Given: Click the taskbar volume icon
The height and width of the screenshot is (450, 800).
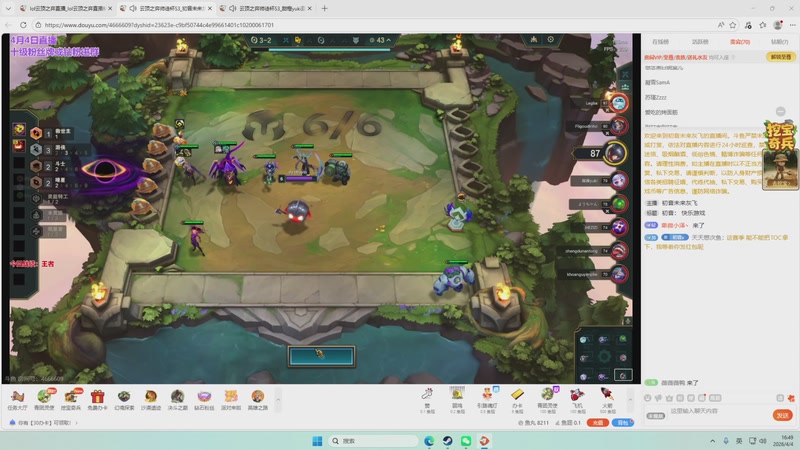Looking at the screenshot, I should pyautogui.click(x=763, y=441).
